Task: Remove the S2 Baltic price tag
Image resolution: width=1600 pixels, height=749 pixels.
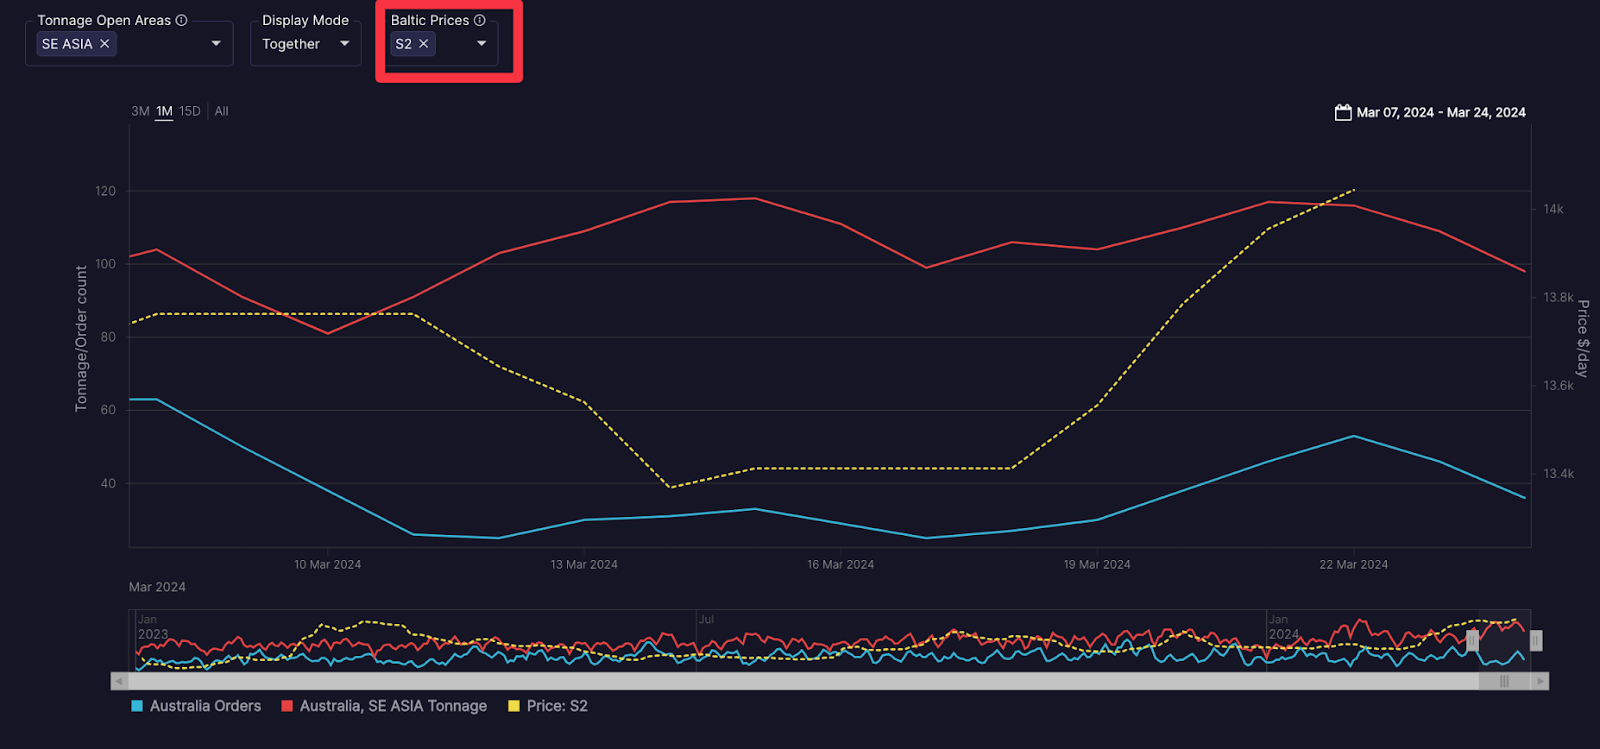Action: click(424, 44)
